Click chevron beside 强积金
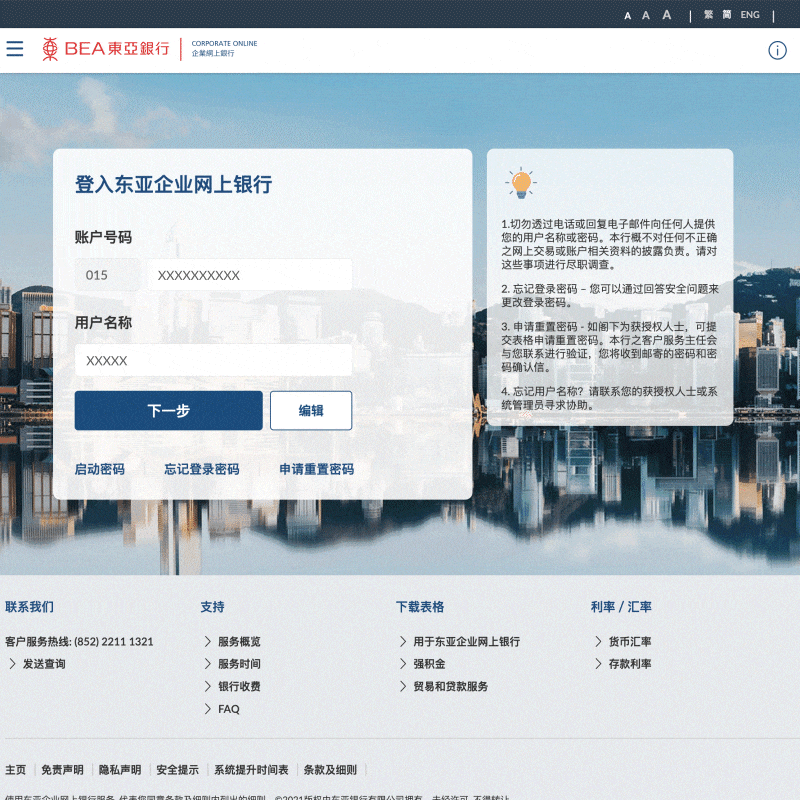The image size is (800, 800). click(403, 664)
